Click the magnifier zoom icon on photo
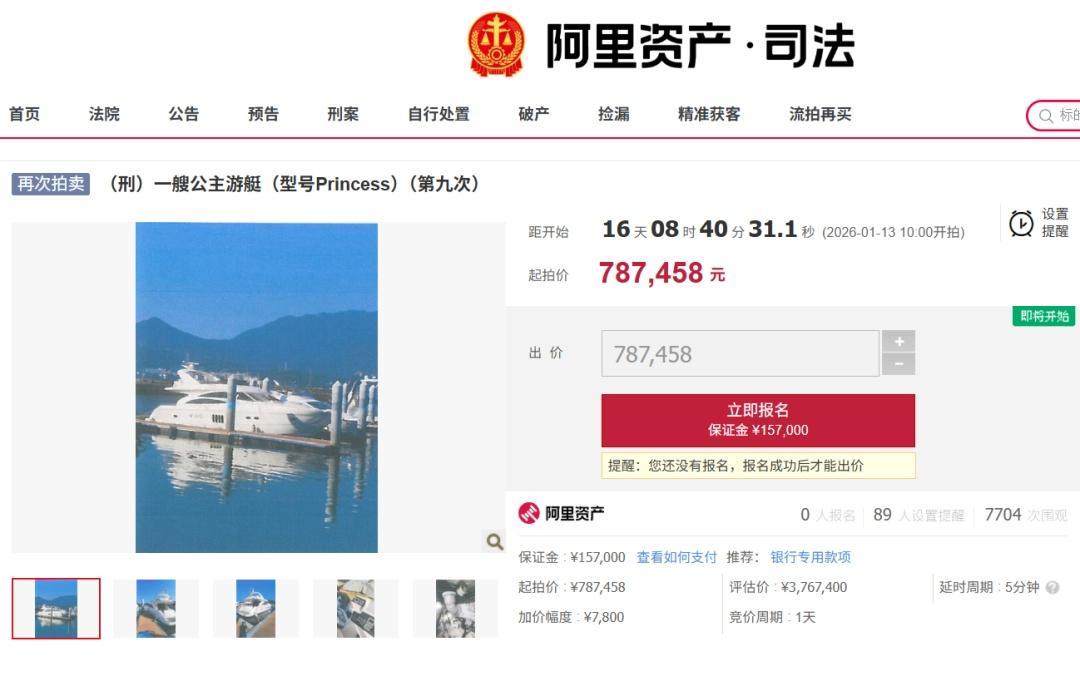The image size is (1080, 676). point(495,542)
